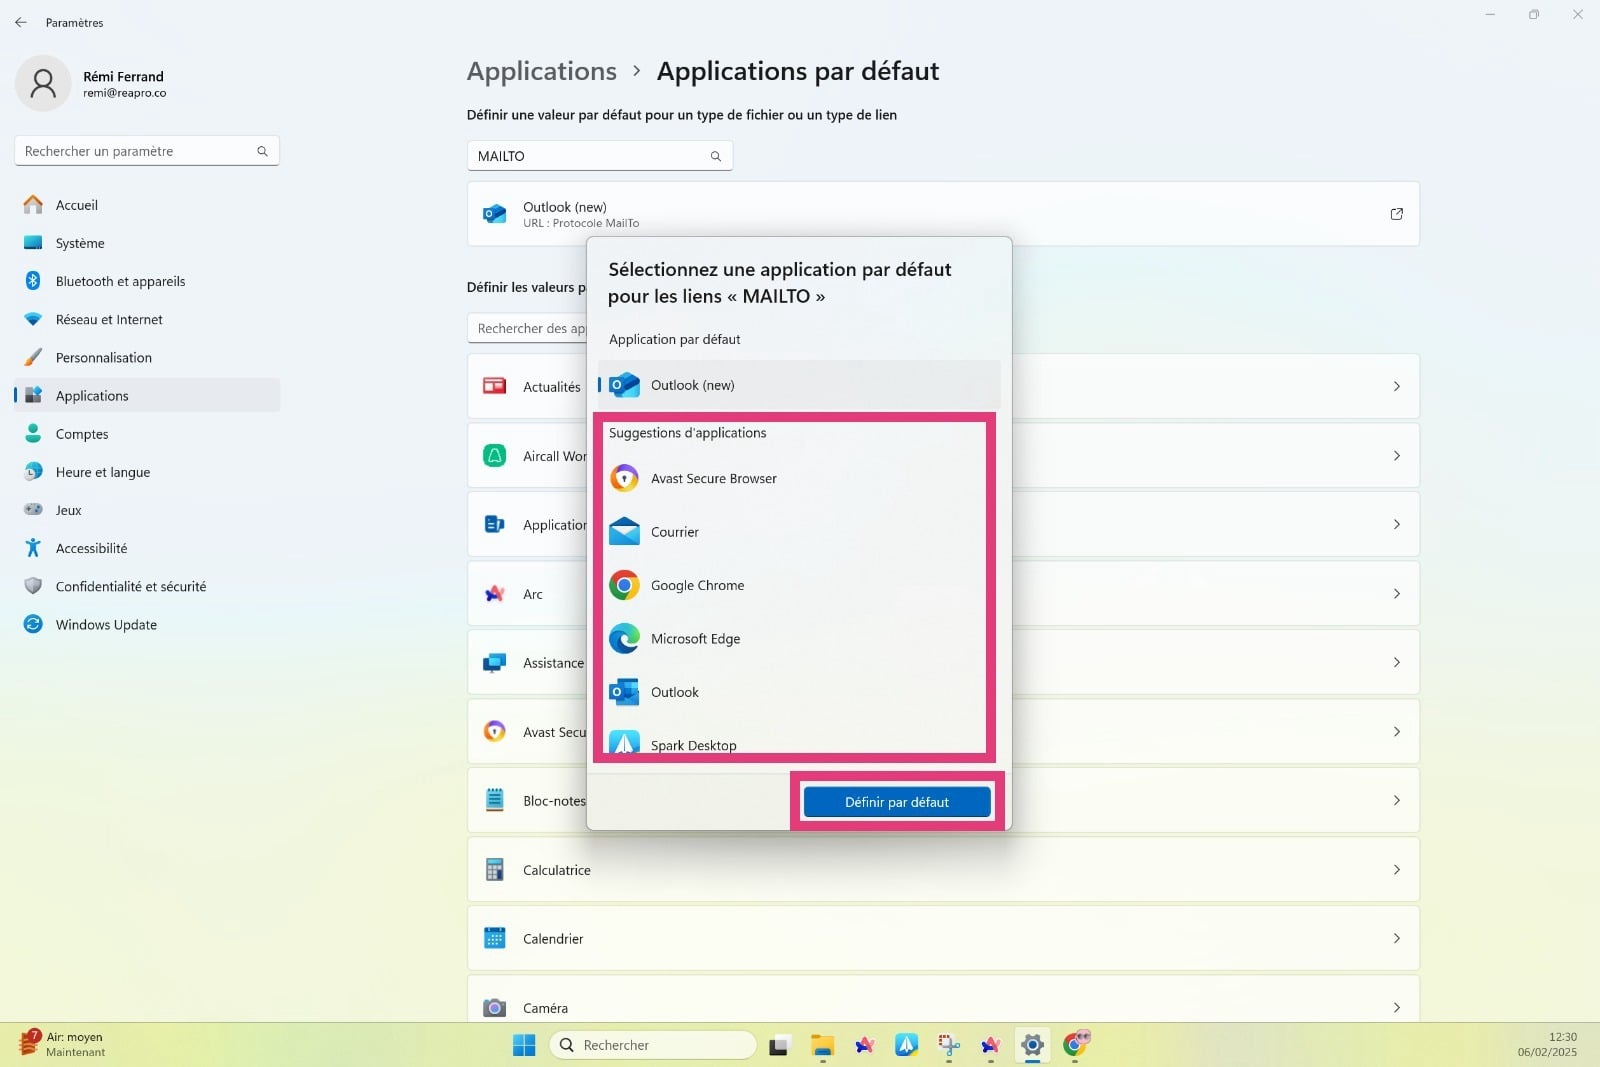Open the Avast Secure row chevron

click(x=1397, y=732)
